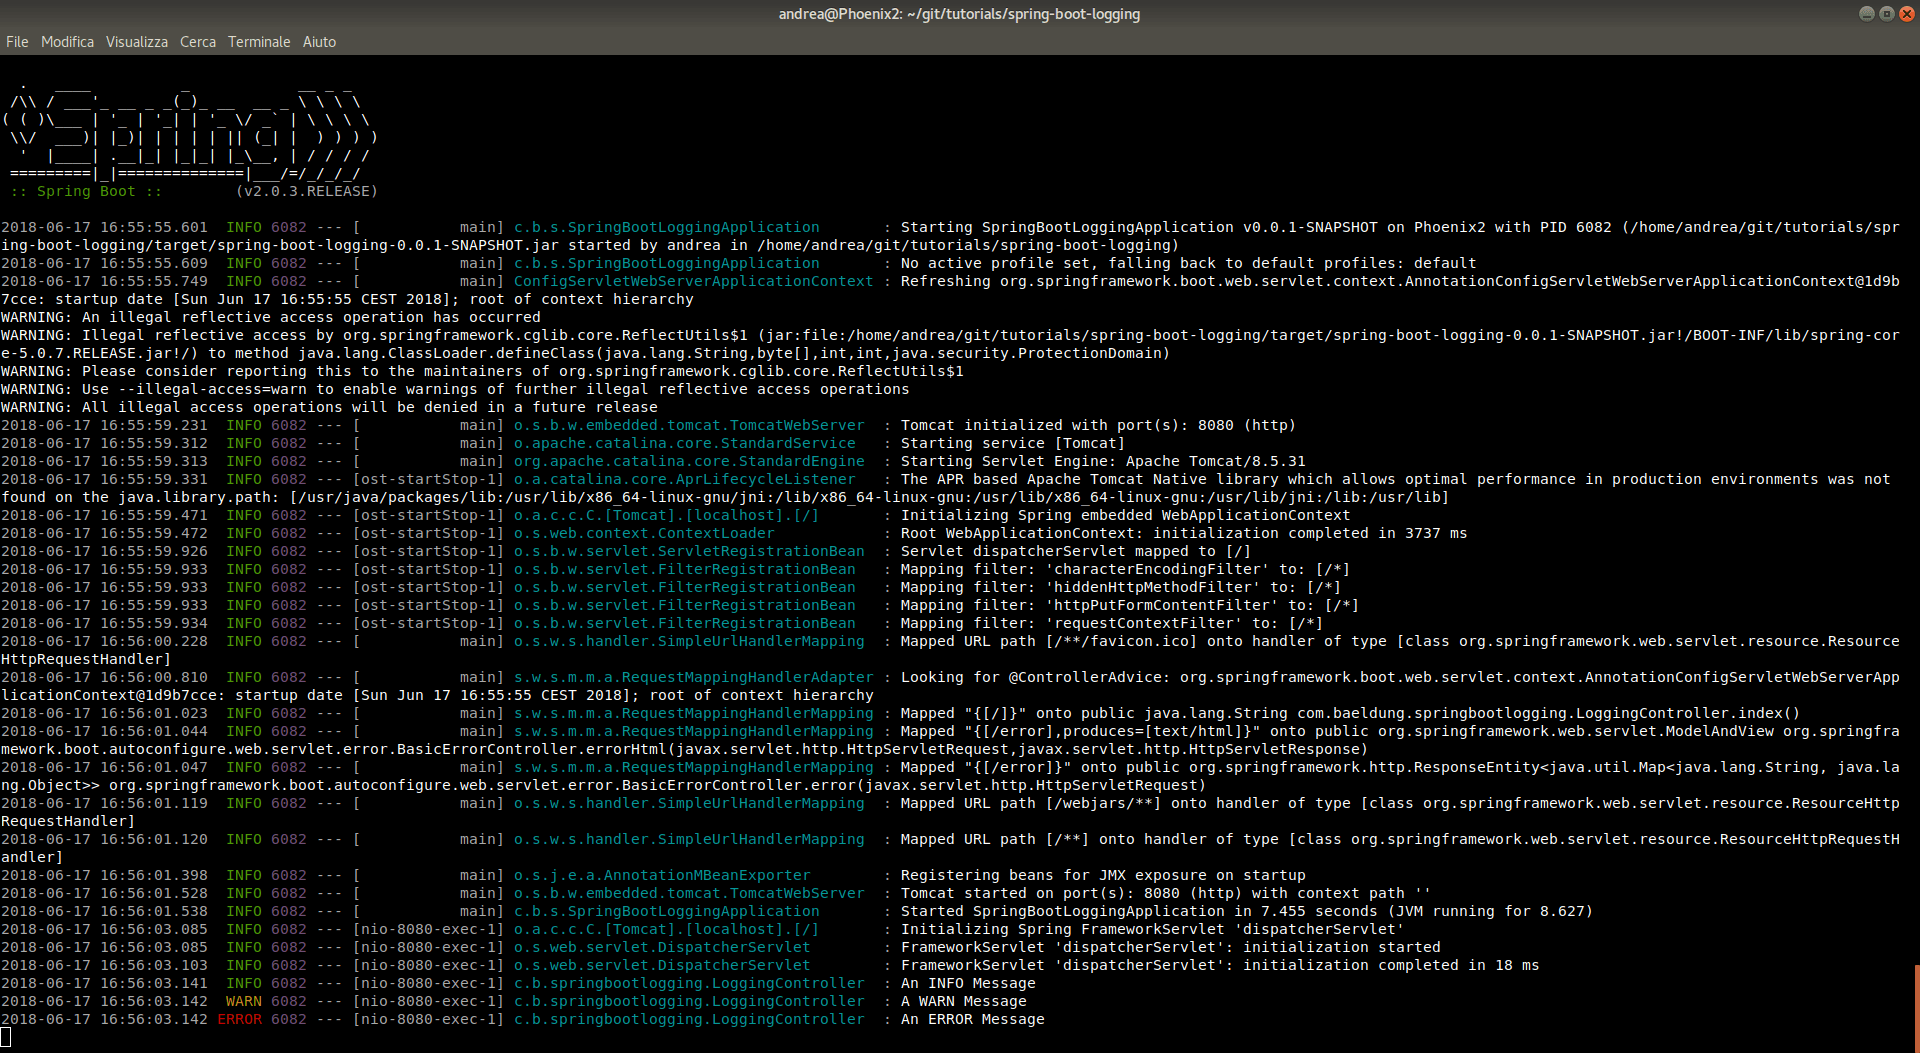
Task: Click the 'Starting service [Tomcat]' log message
Action: click(x=1012, y=444)
